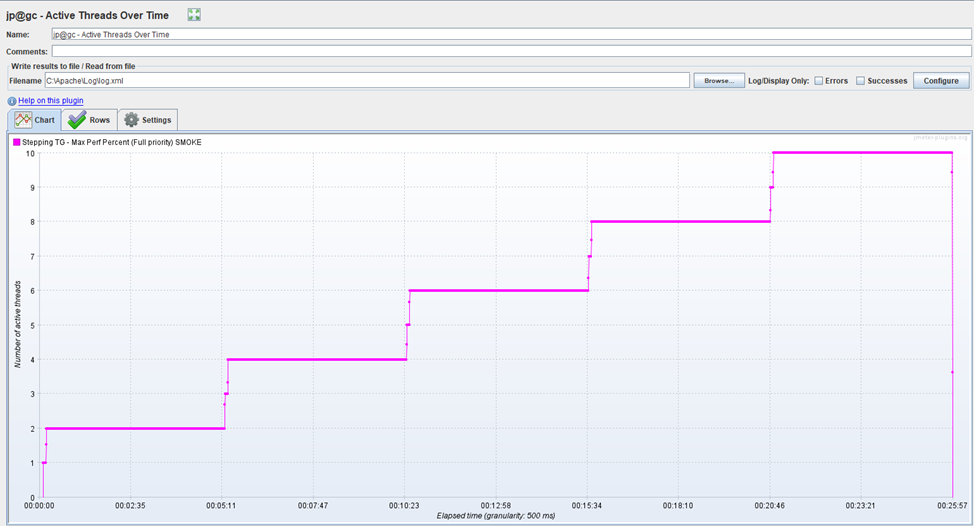
Task: Enable the Errors checkbox
Action: (x=819, y=81)
